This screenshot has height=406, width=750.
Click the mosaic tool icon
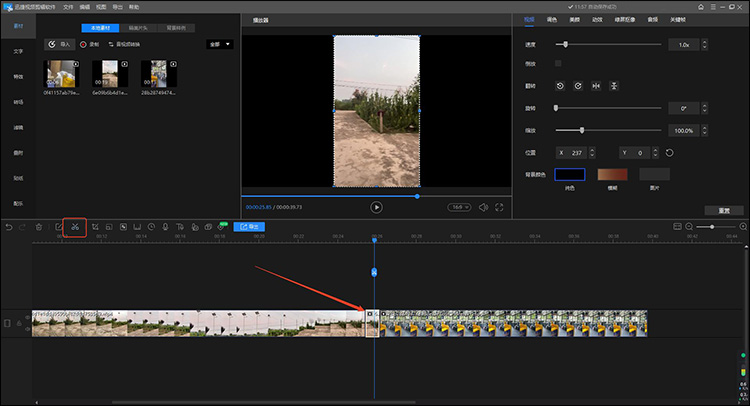[123, 227]
